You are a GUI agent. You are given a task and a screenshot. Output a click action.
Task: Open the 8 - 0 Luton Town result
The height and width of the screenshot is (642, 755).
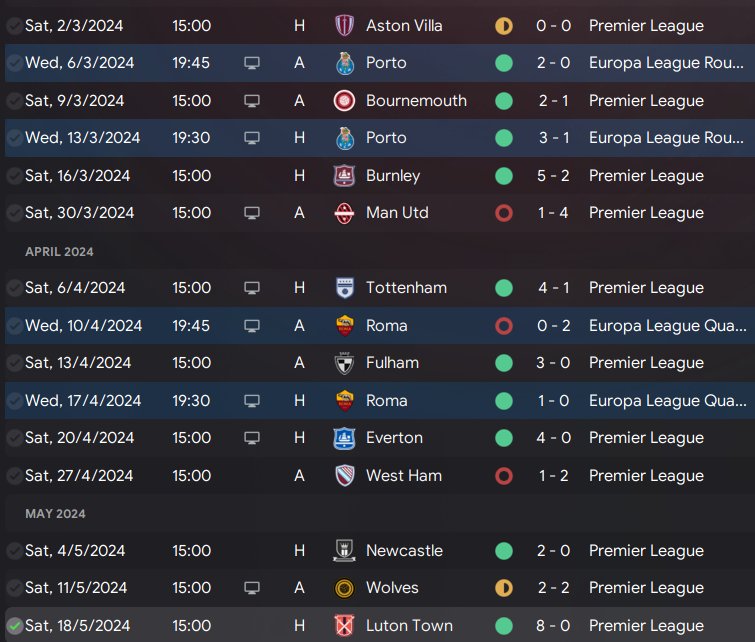551,626
